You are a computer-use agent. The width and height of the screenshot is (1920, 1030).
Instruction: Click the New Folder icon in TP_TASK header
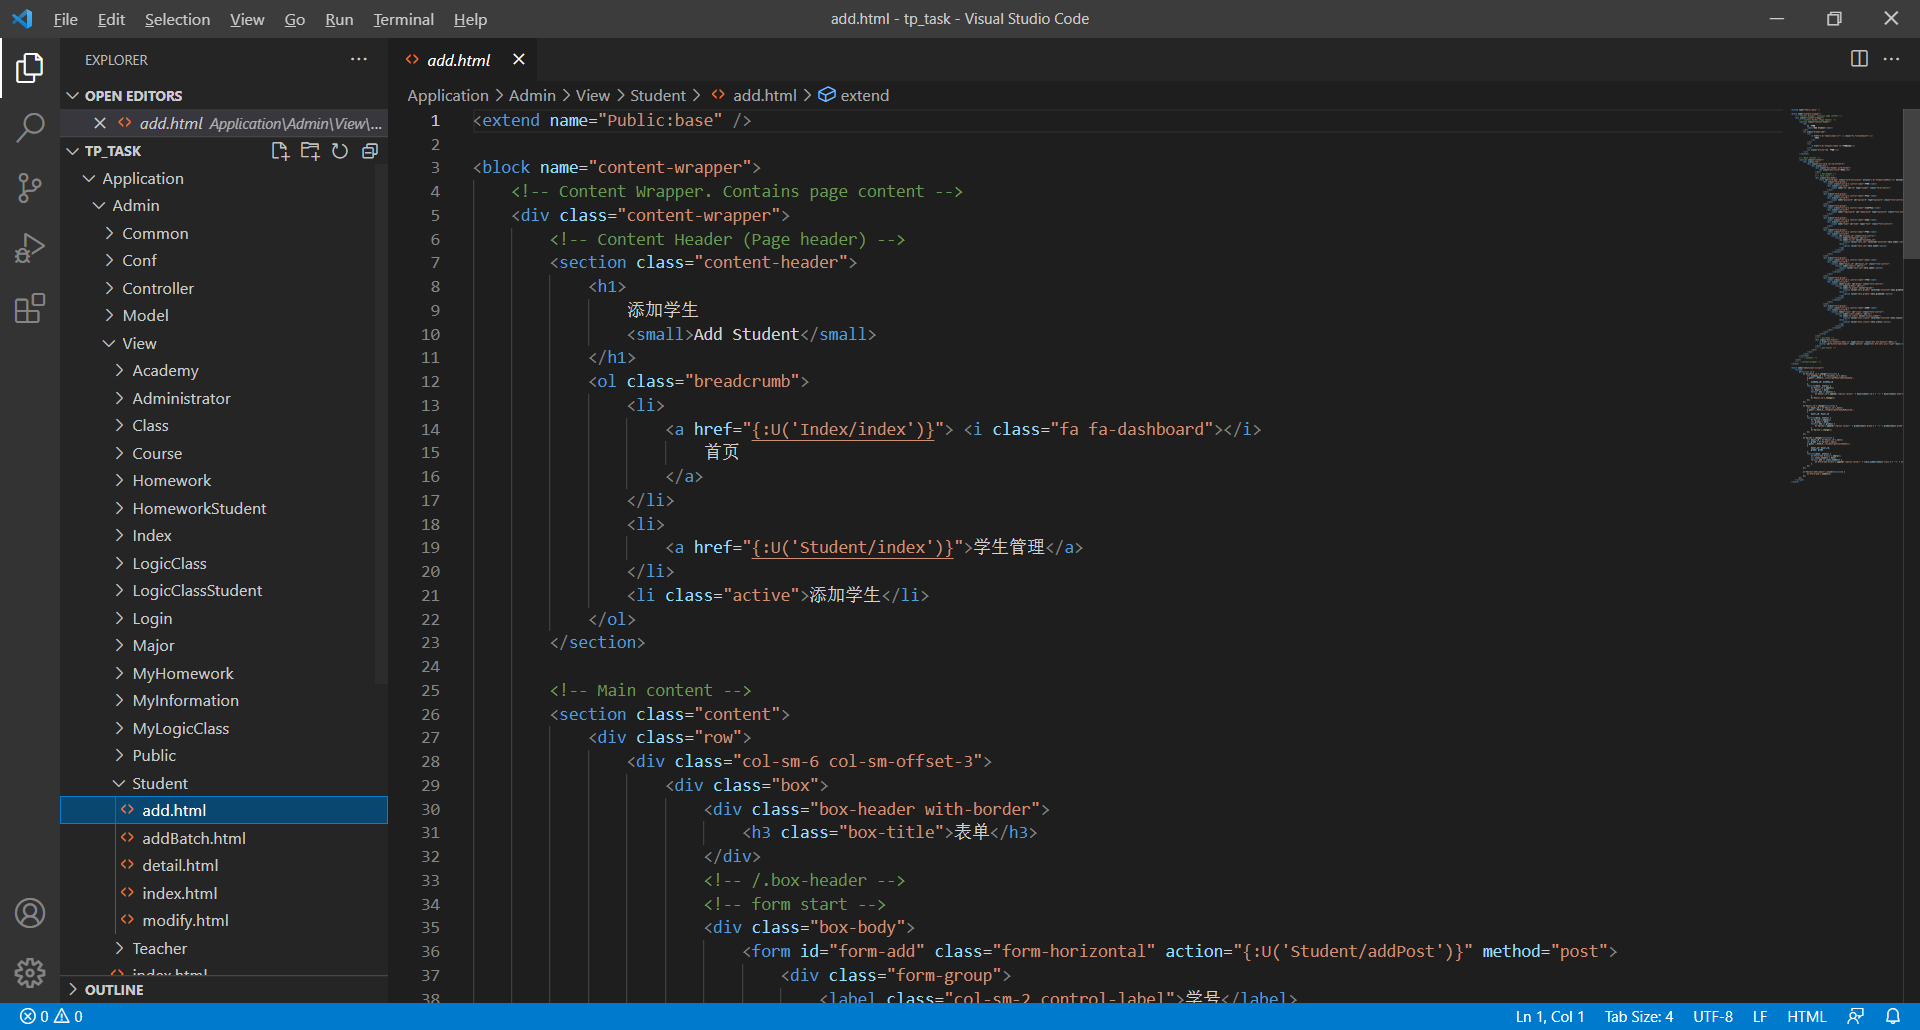[x=310, y=151]
